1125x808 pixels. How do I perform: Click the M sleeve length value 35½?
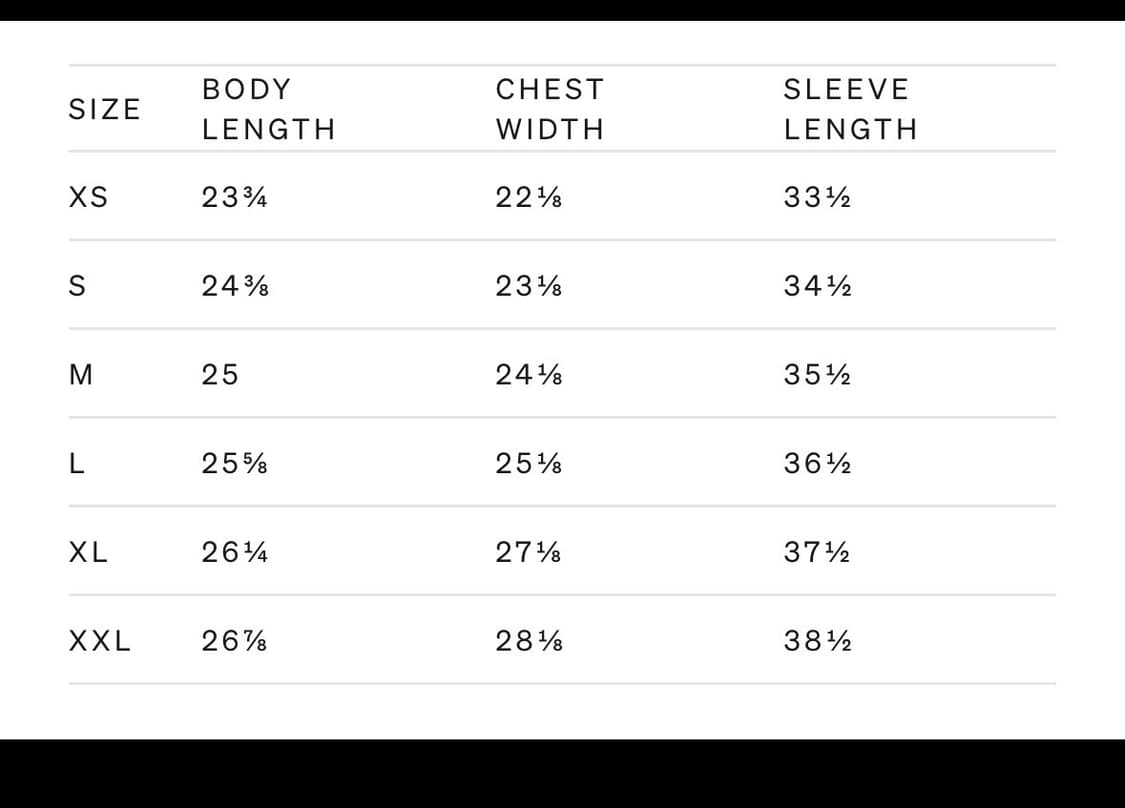817,375
